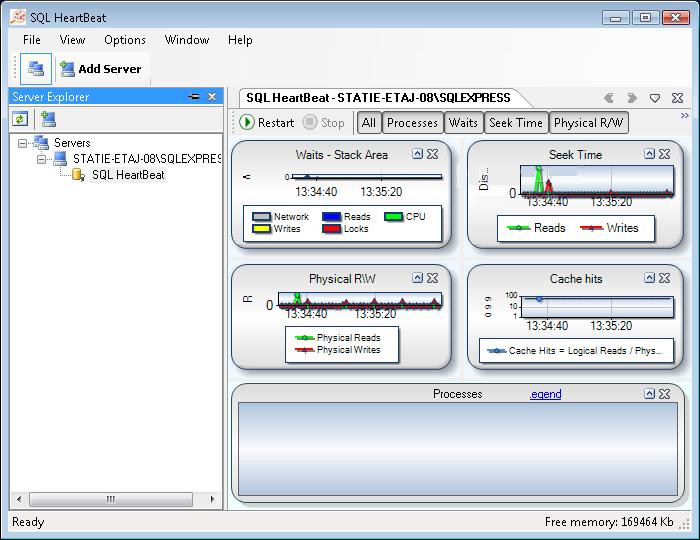Select the Servers root tree item
This screenshot has width=700, height=540.
(72, 143)
